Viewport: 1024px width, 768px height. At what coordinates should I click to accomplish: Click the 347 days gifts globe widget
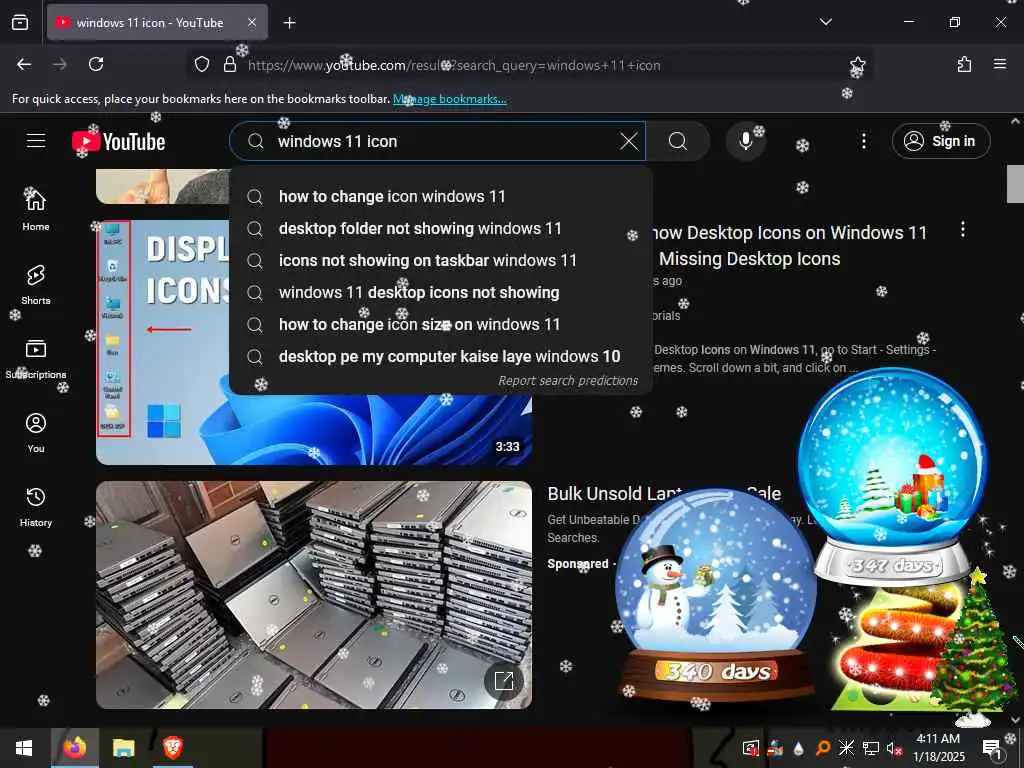(893, 476)
